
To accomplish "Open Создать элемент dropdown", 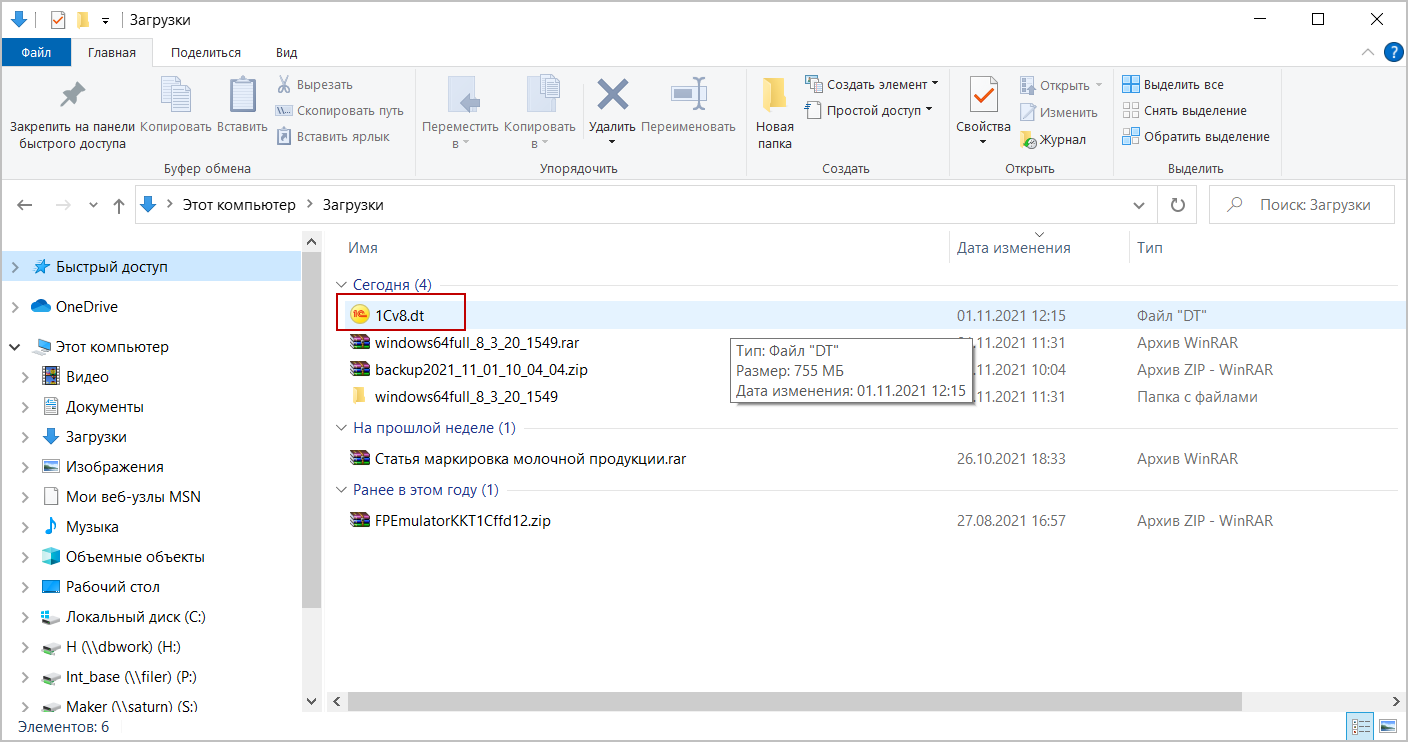I will click(x=872, y=85).
